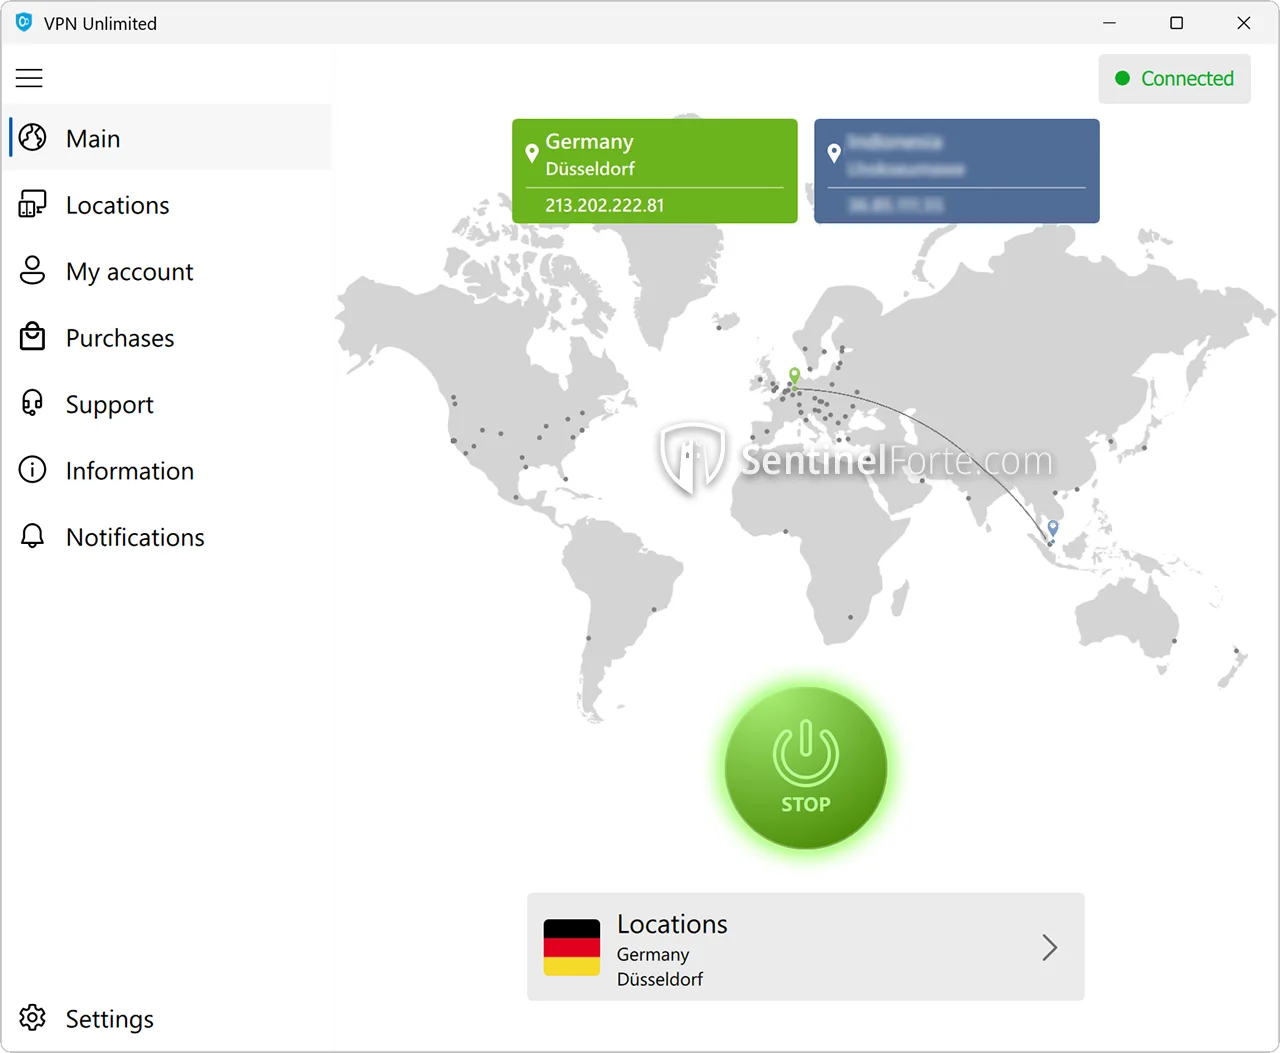View Notifications

166,537
